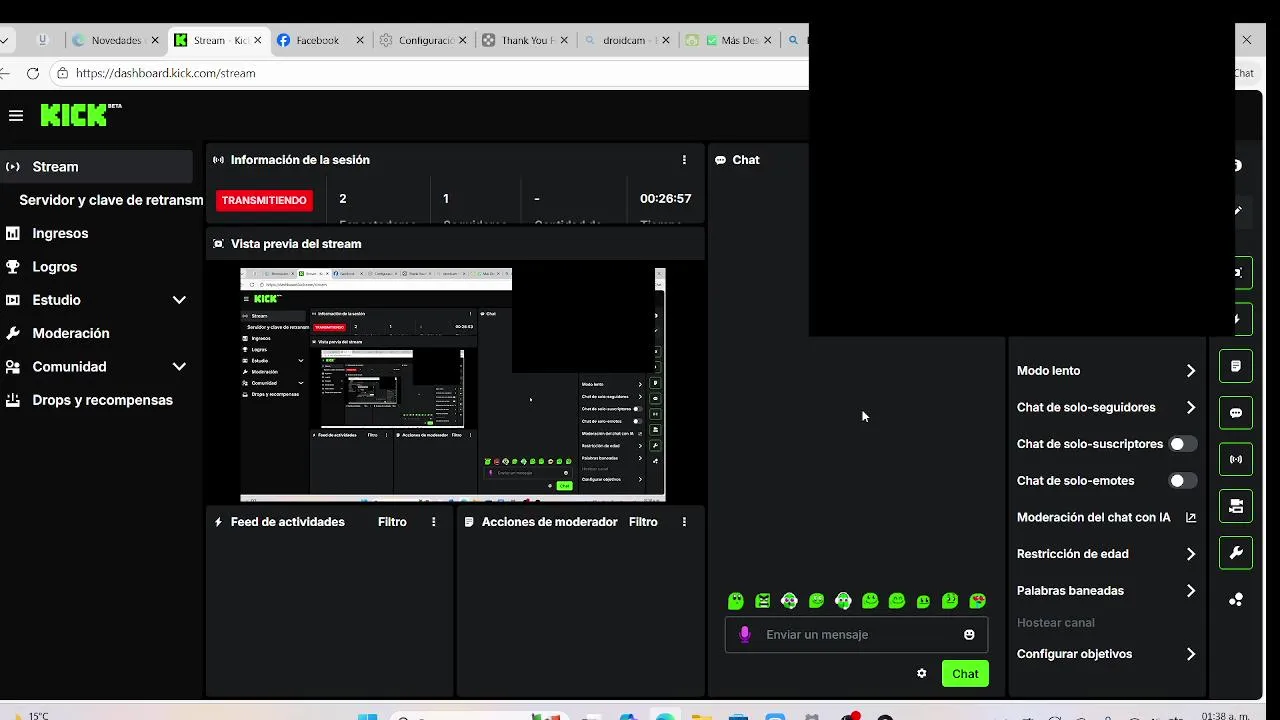Click the camera icon in the right sidebar
Image resolution: width=1280 pixels, height=720 pixels.
click(x=1236, y=506)
